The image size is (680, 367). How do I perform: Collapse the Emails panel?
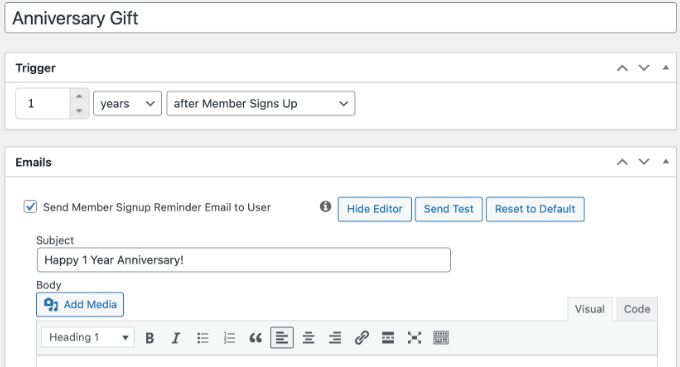point(666,161)
